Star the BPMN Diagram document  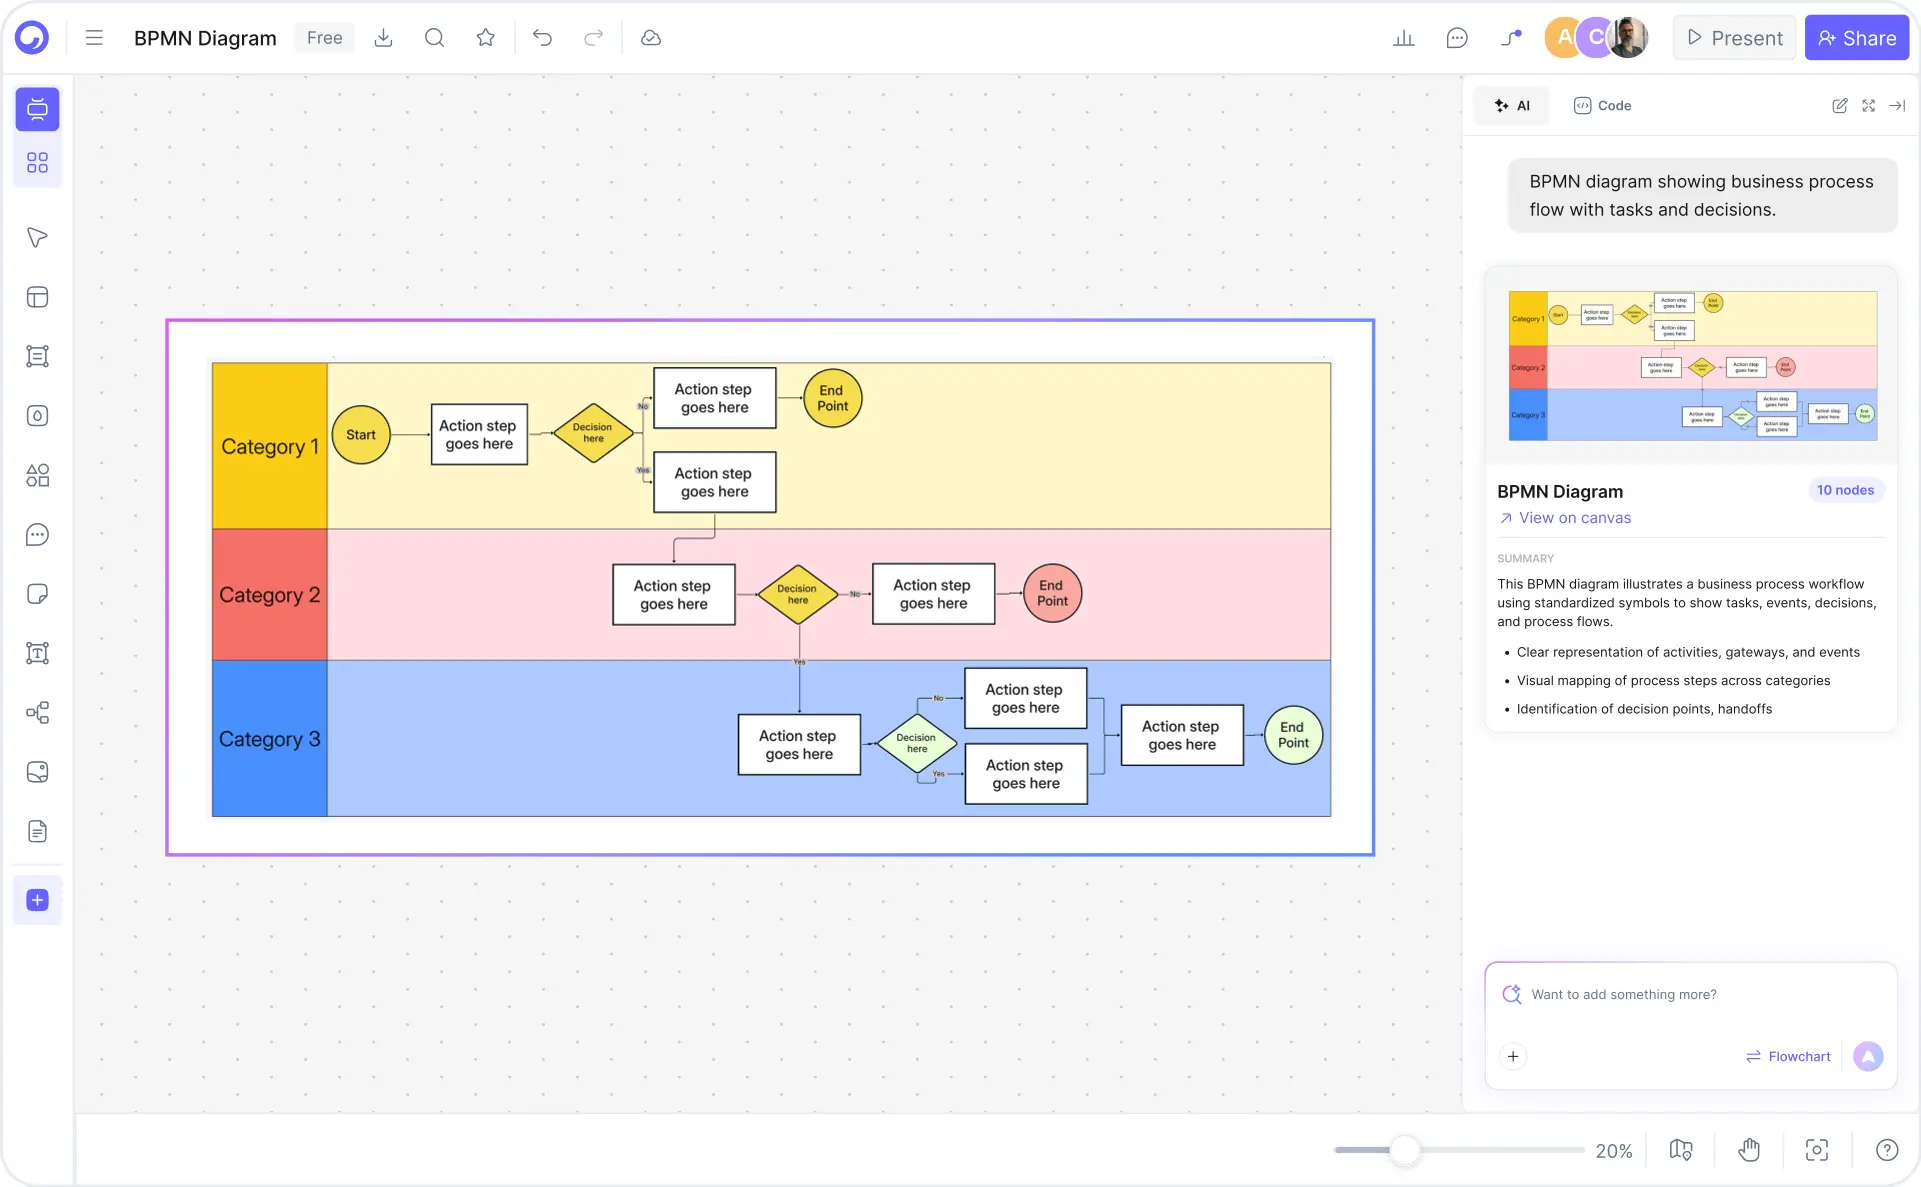click(x=486, y=37)
